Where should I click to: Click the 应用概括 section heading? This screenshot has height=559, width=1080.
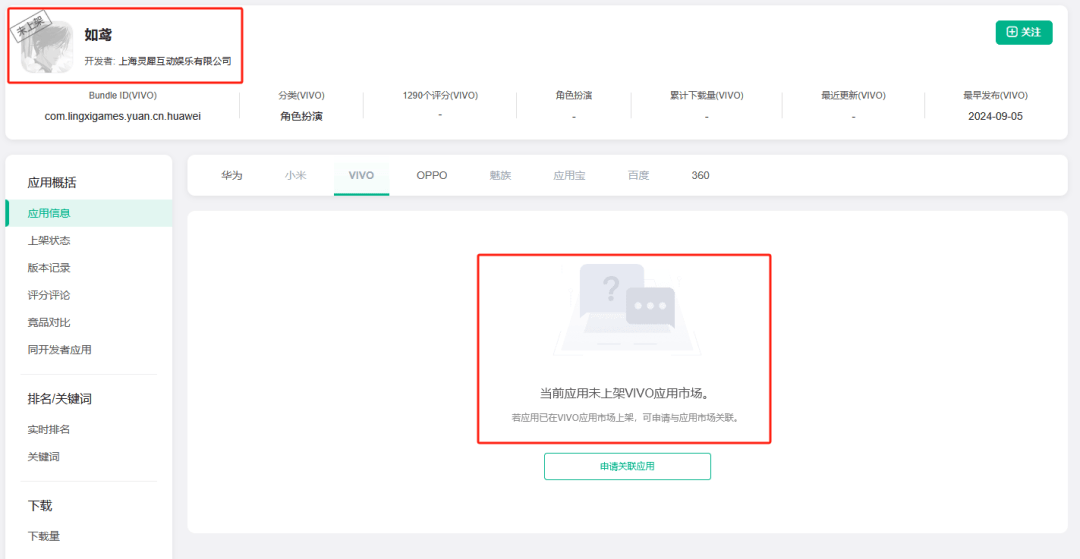52,183
